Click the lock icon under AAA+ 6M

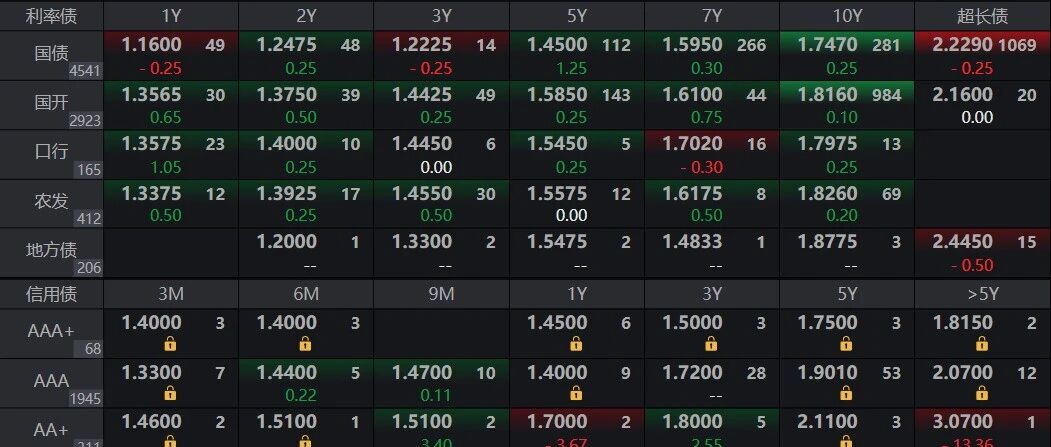click(x=306, y=344)
